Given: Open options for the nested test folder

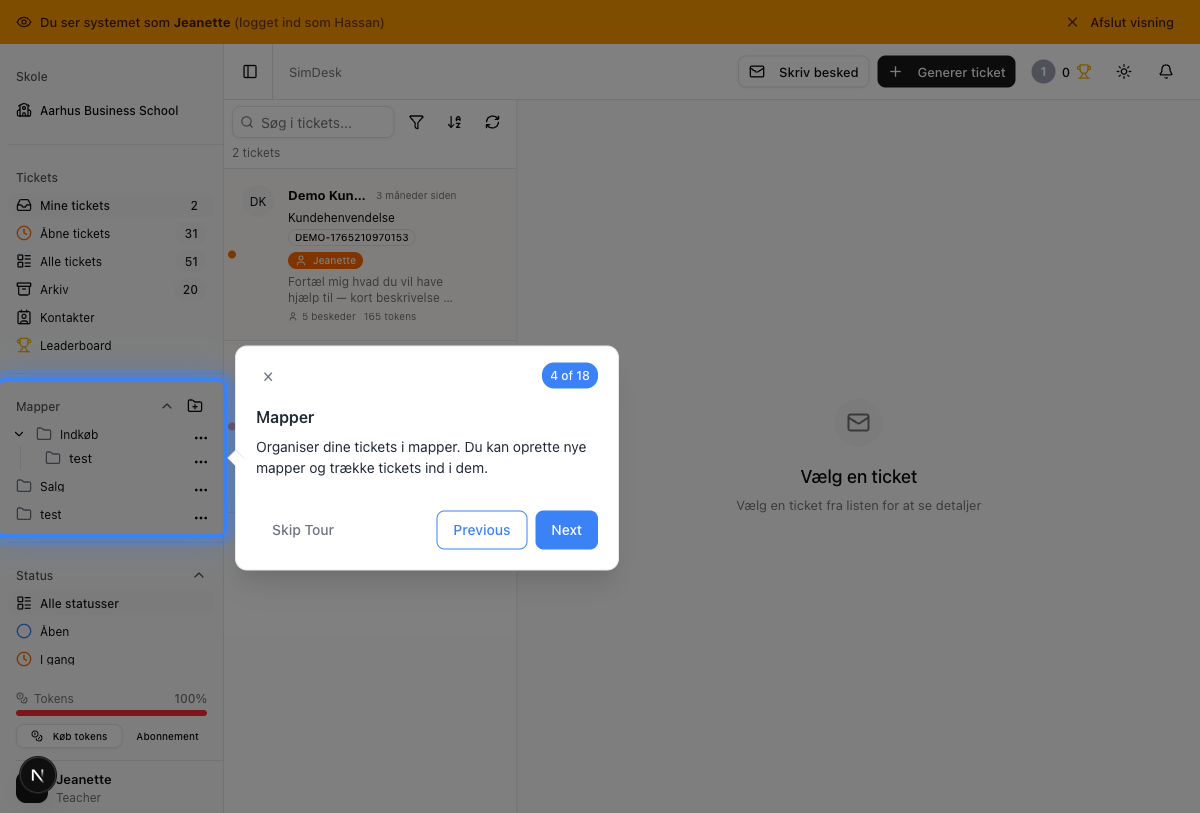Looking at the screenshot, I should [x=201, y=461].
